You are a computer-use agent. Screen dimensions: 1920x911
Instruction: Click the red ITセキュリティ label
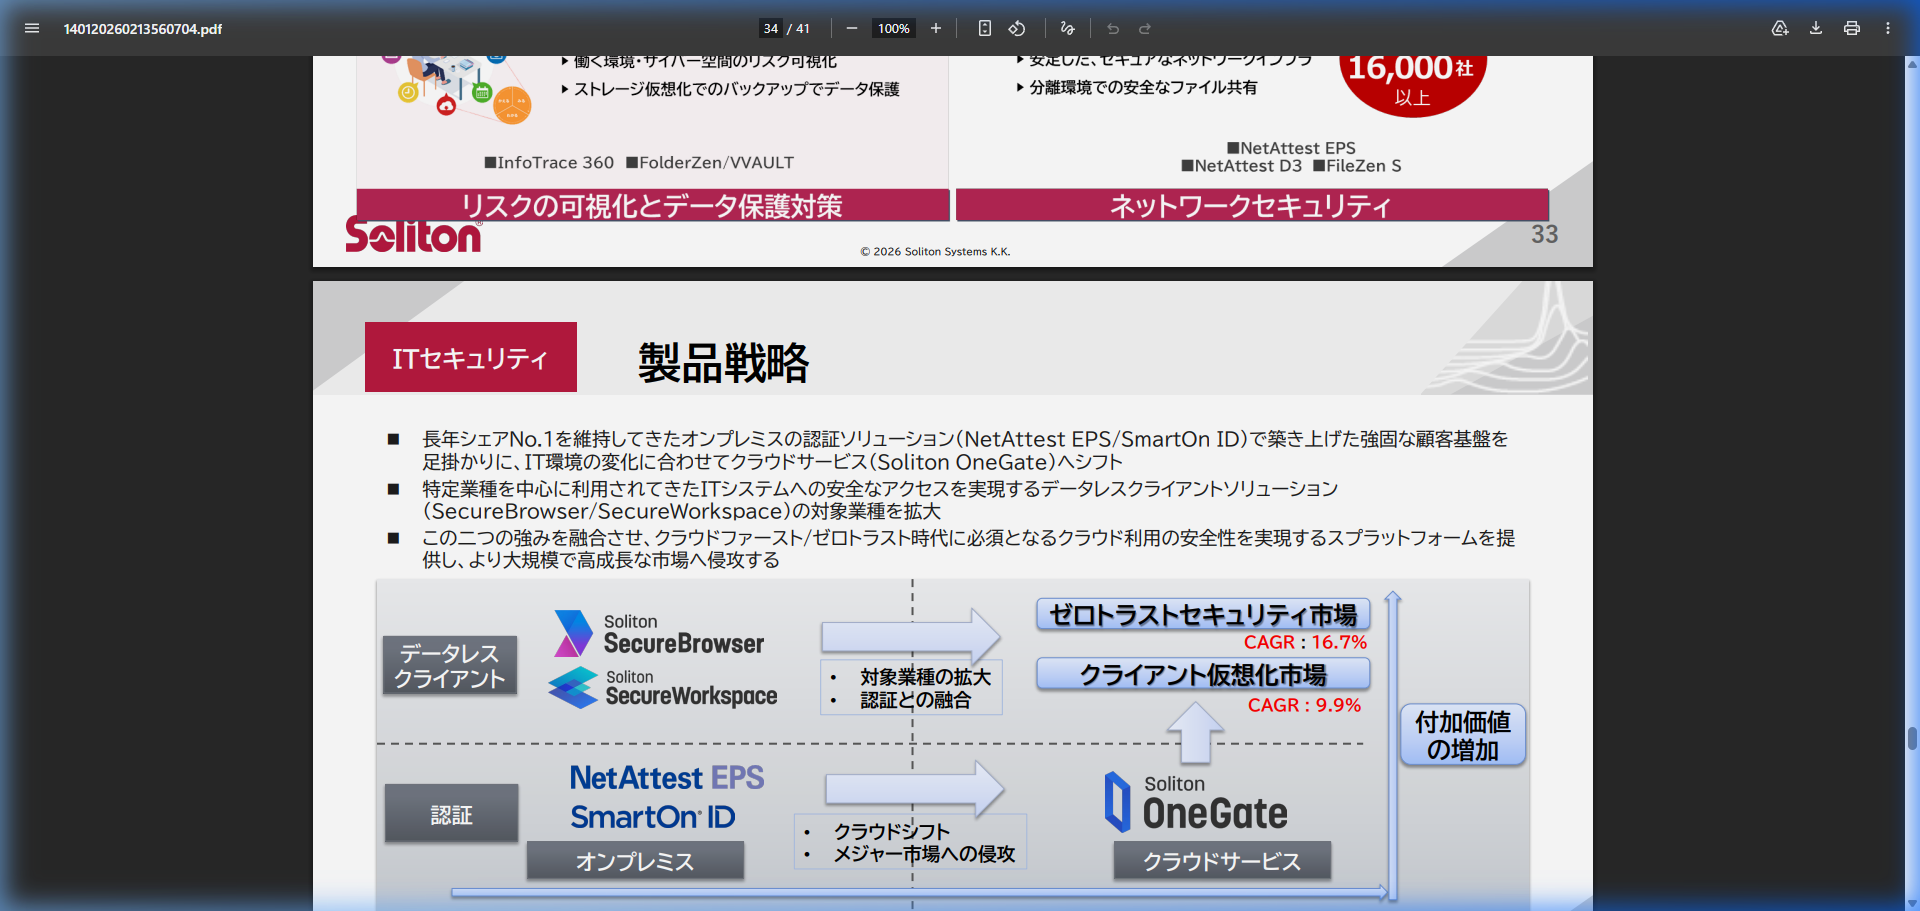(x=470, y=357)
